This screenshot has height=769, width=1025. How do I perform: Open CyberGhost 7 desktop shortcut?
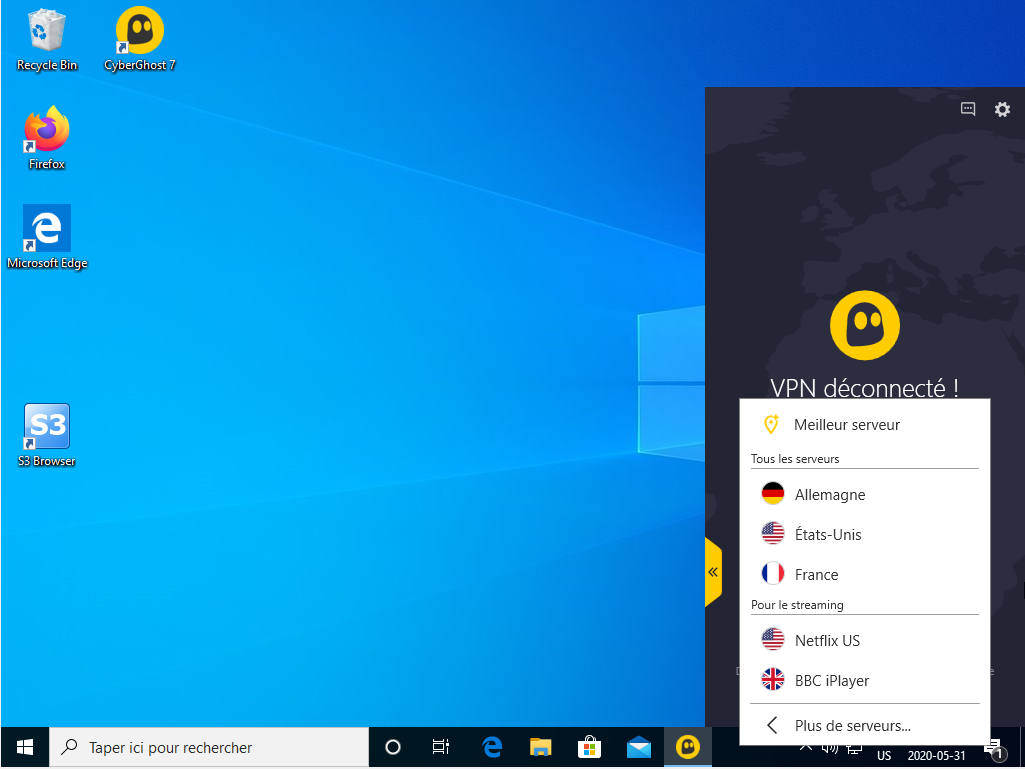(x=140, y=40)
